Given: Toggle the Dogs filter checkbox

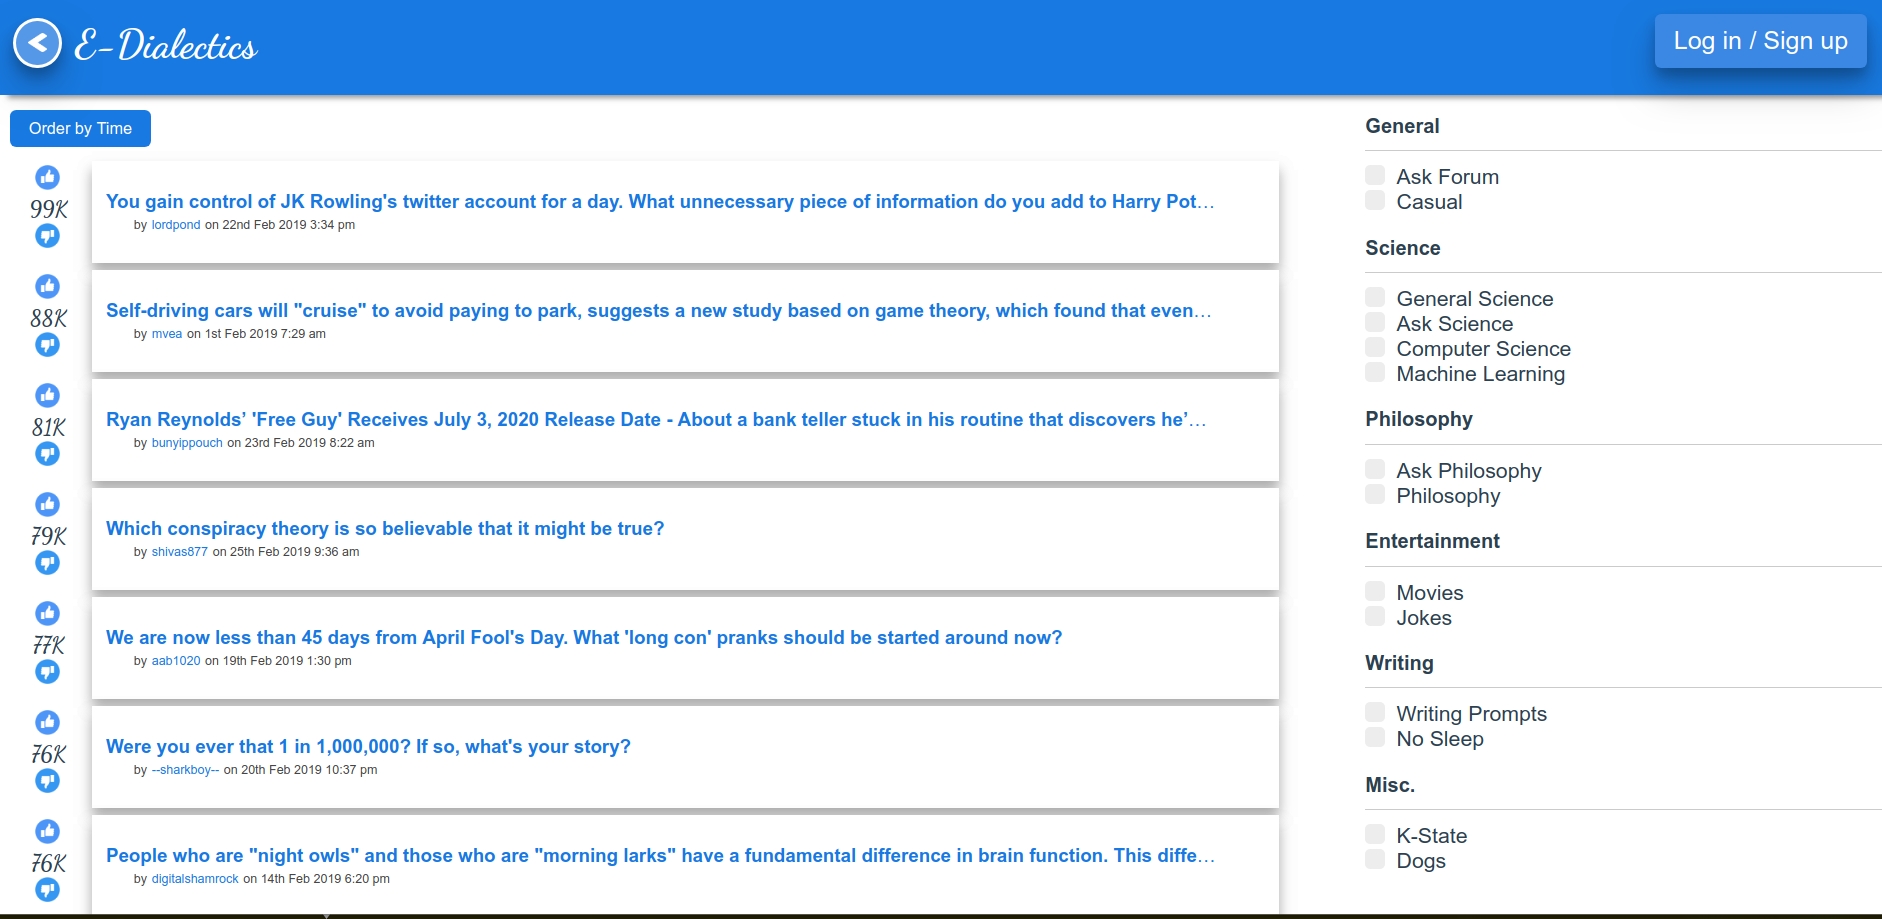Looking at the screenshot, I should [1375, 859].
